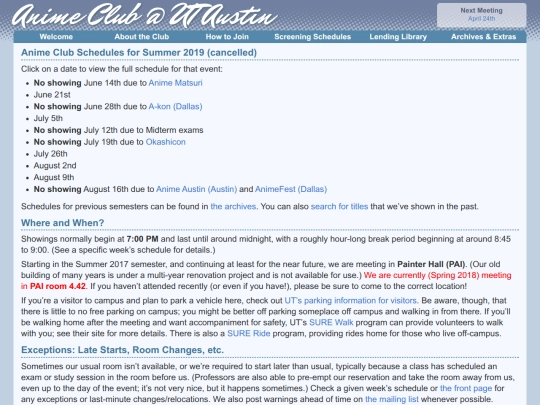
Task: Click the bold 7:00 PM text
Action: coord(142,239)
